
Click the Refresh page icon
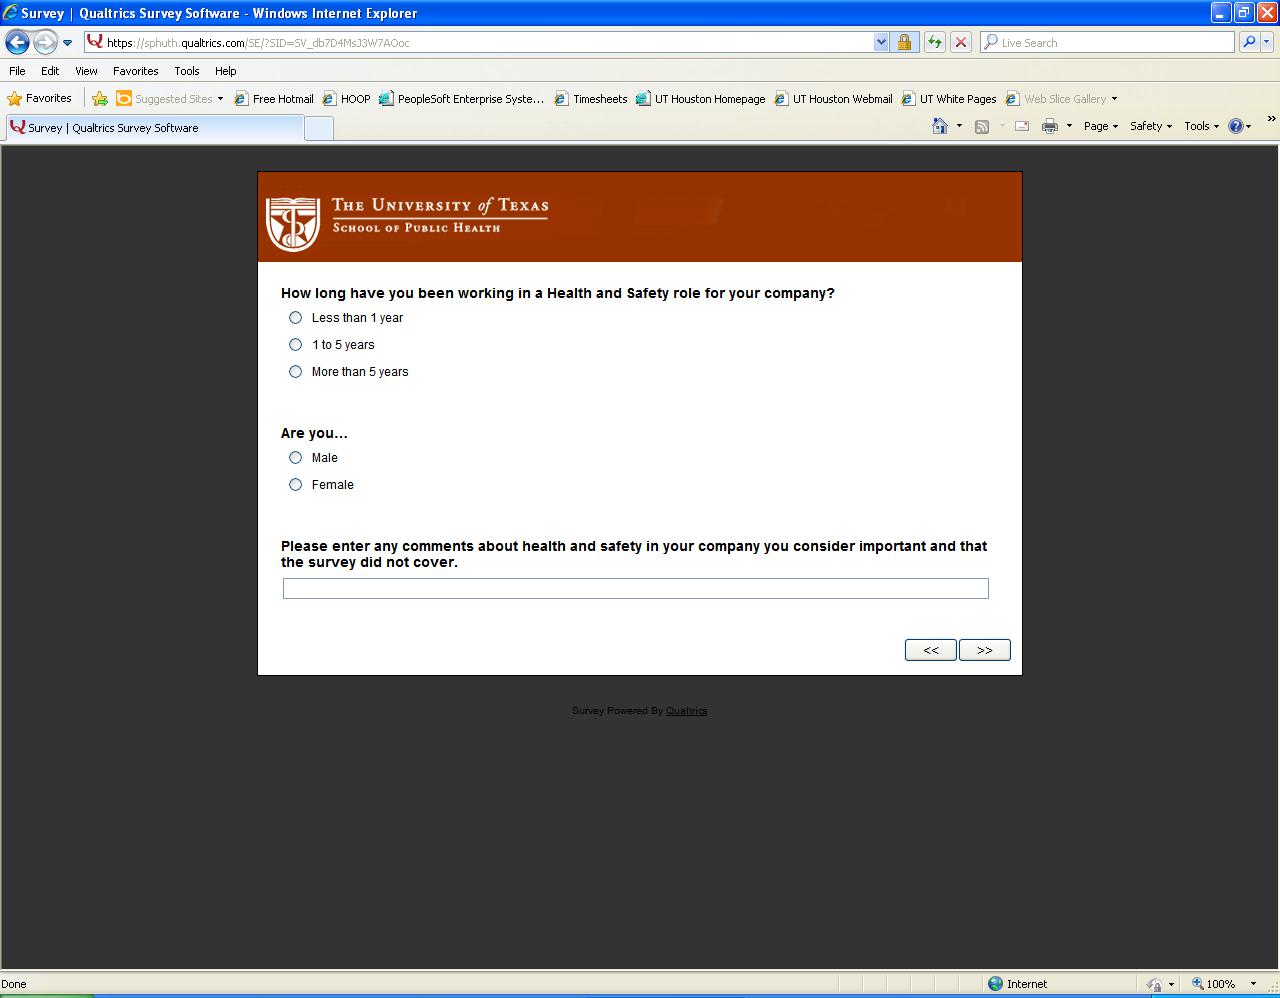point(934,42)
